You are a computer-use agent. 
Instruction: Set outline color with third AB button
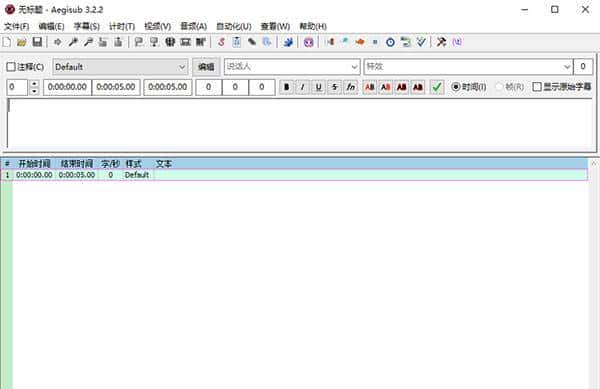(x=401, y=87)
